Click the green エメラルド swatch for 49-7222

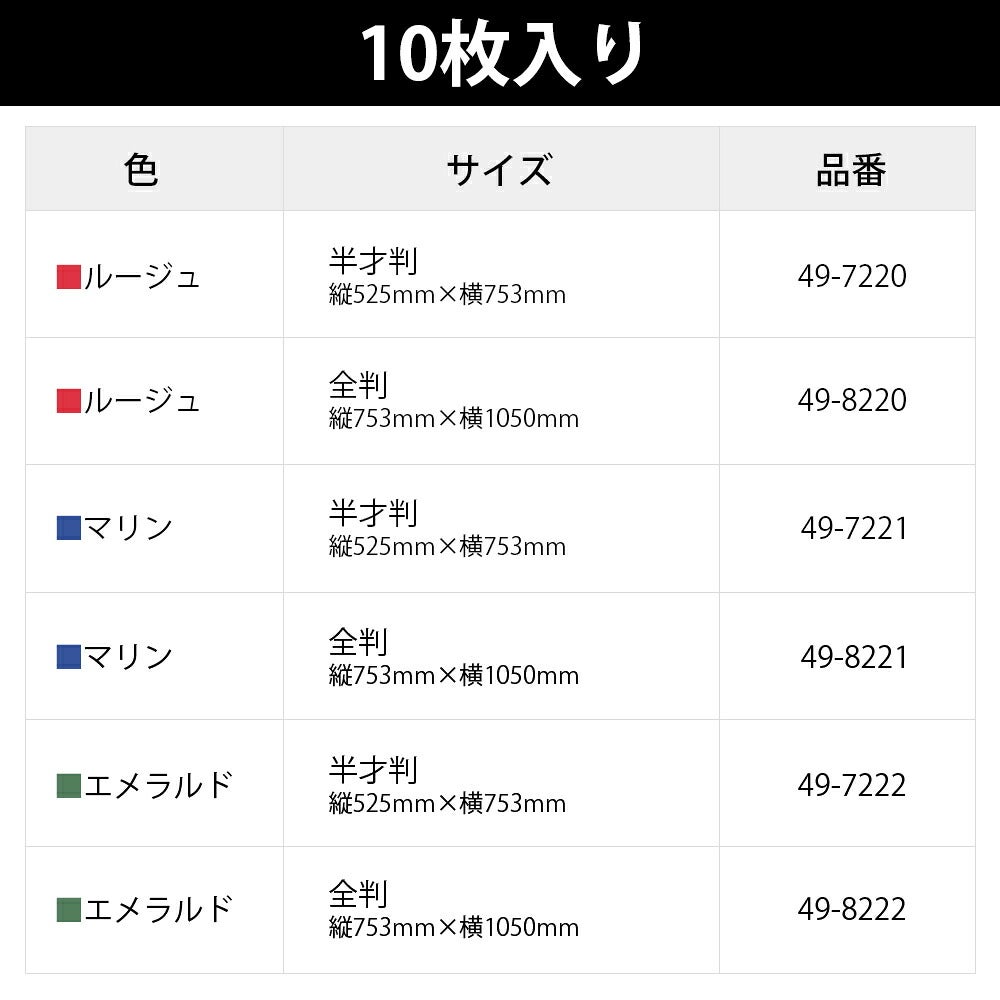[x=69, y=786]
